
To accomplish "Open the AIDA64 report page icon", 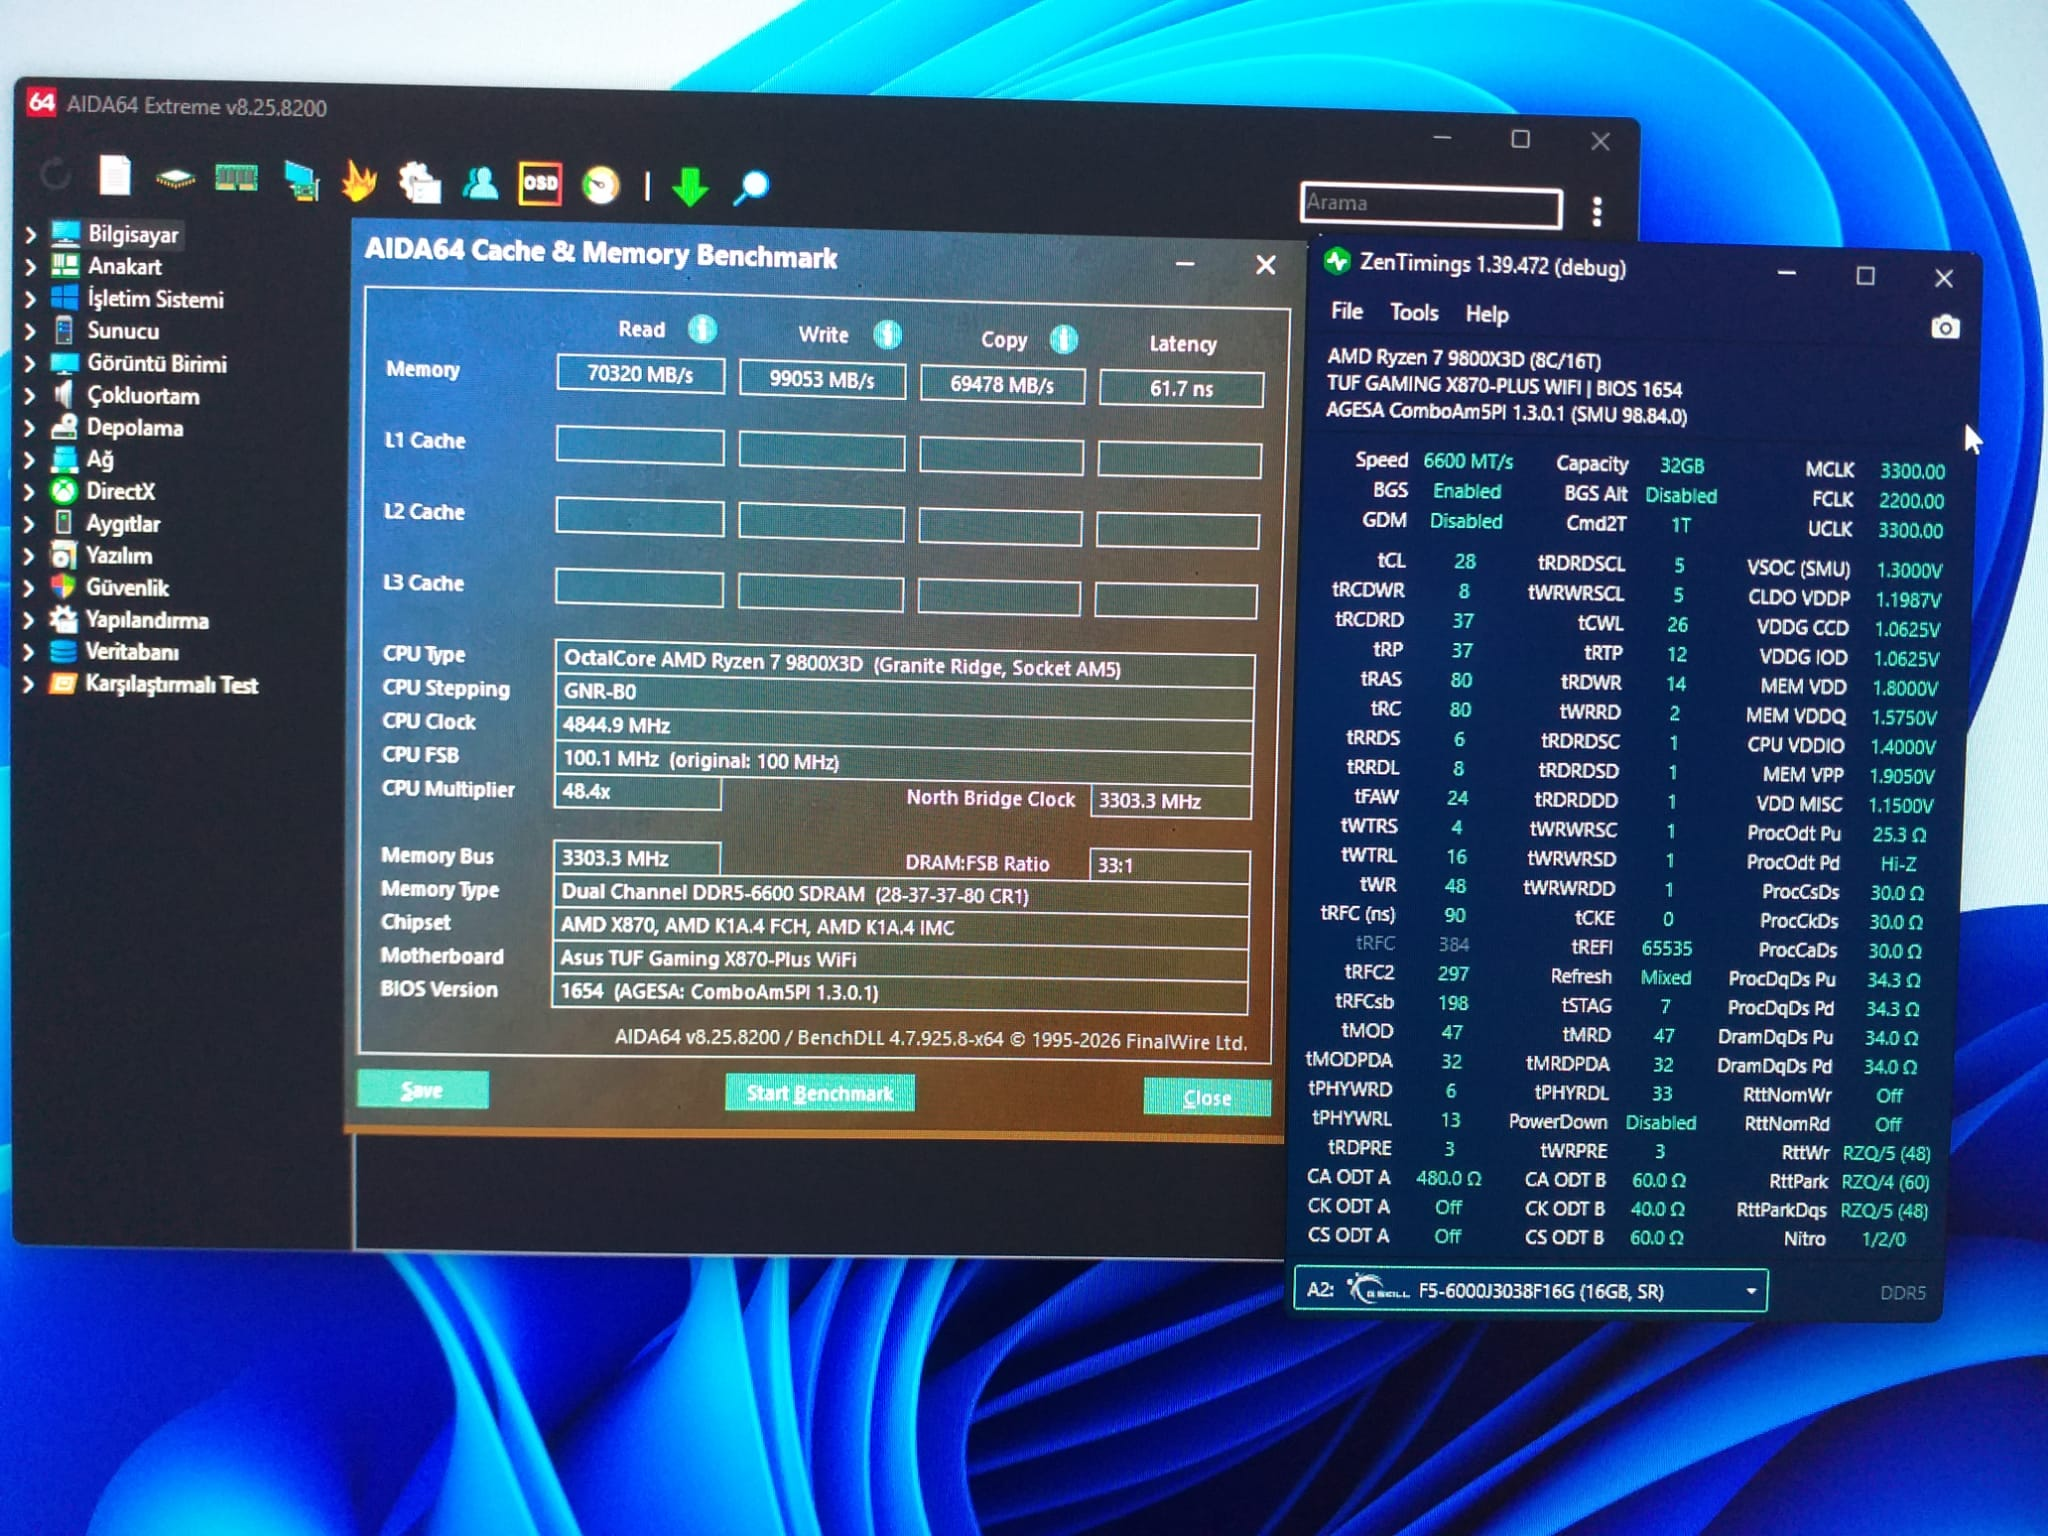I will (115, 176).
